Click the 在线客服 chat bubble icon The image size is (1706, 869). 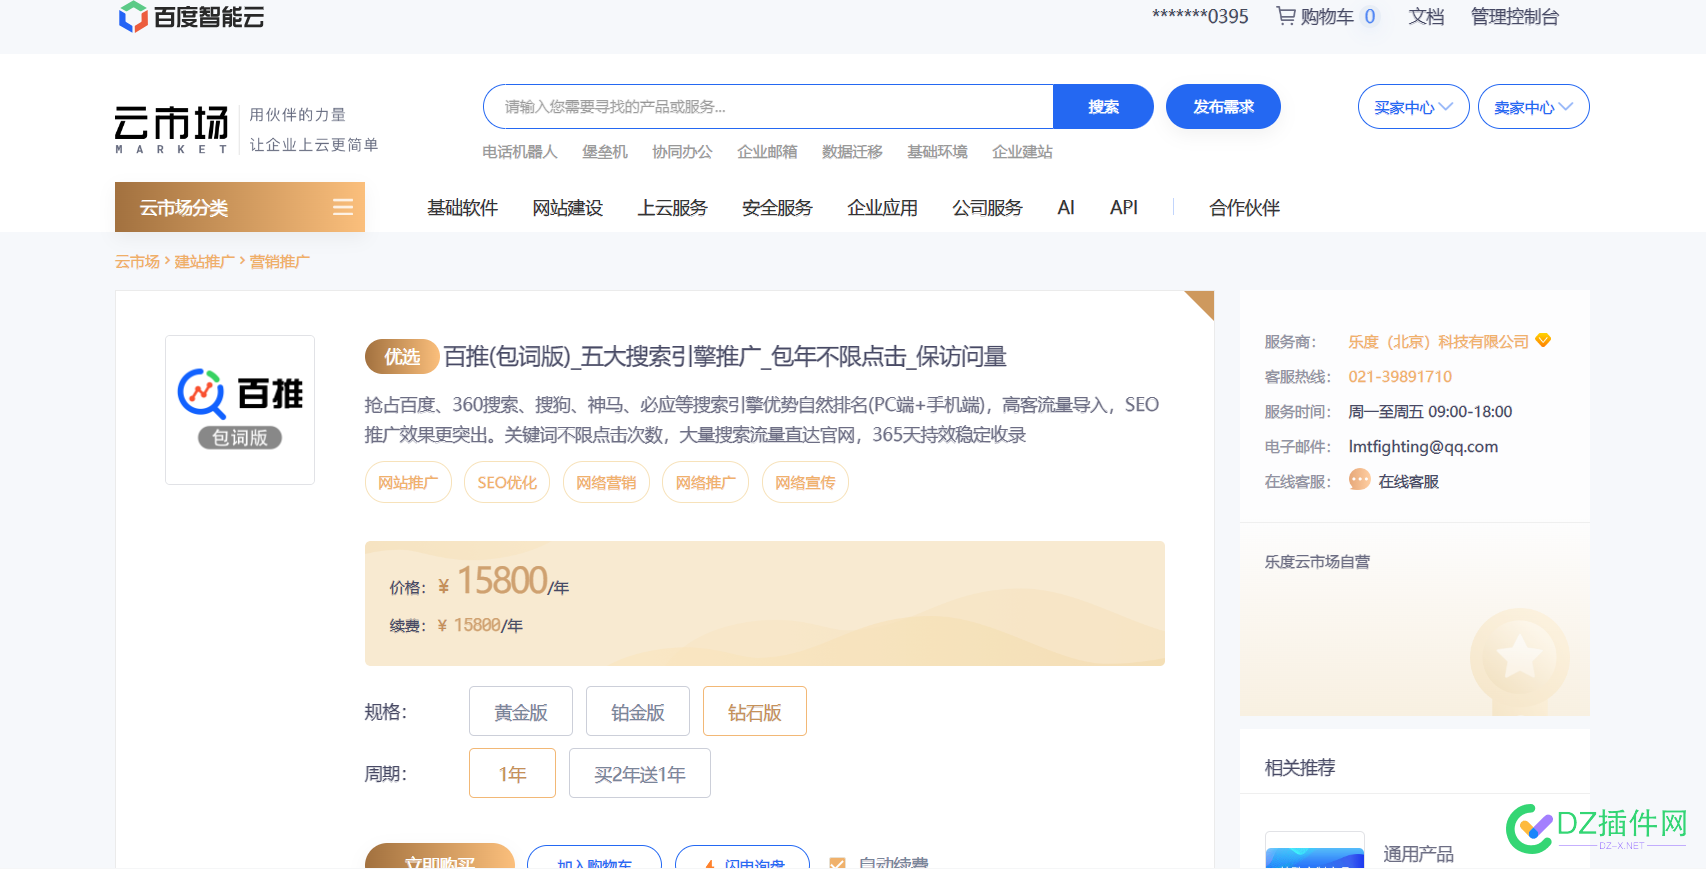(x=1359, y=480)
